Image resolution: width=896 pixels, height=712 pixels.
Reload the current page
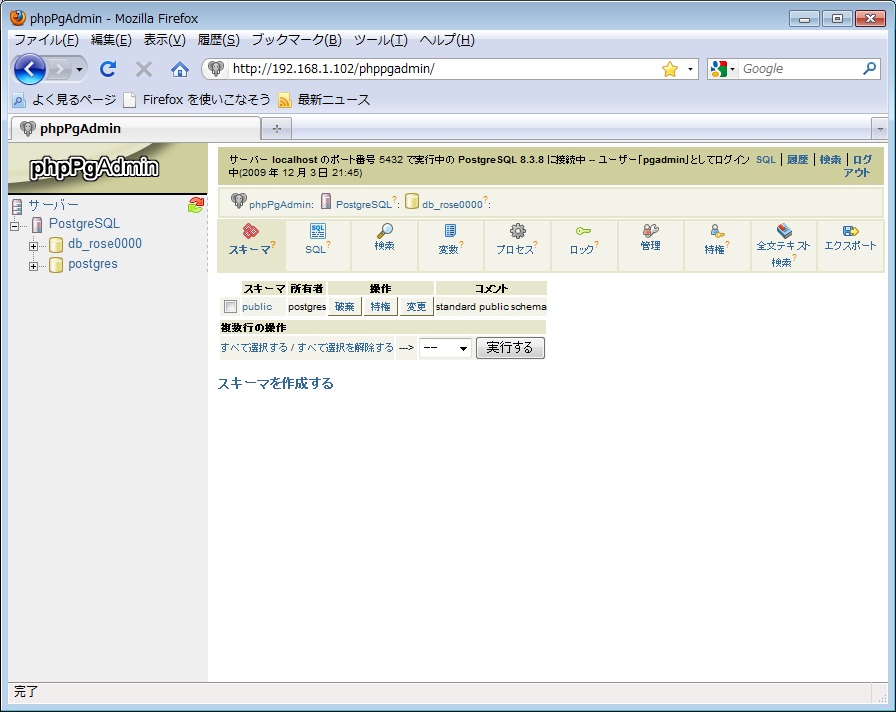pyautogui.click(x=108, y=69)
